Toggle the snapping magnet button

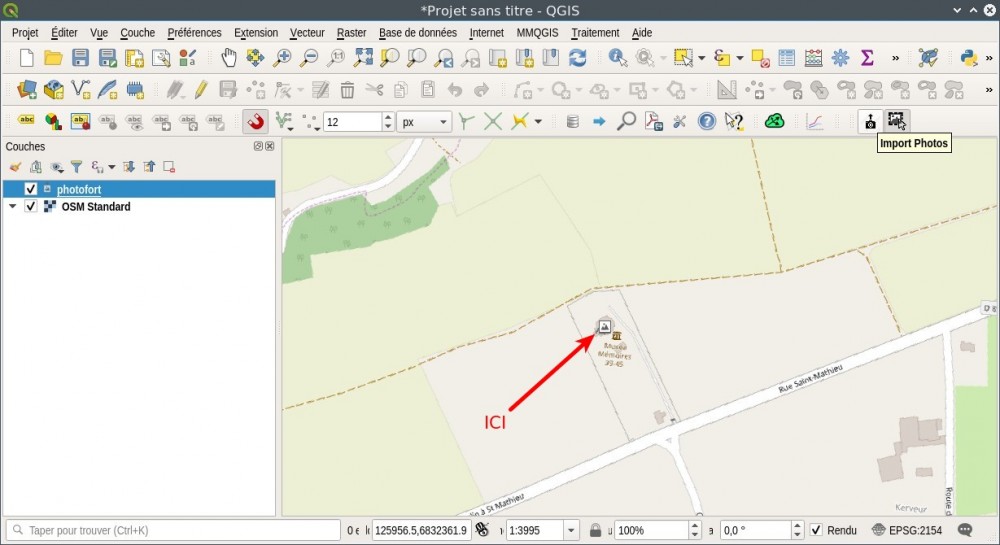(x=255, y=121)
